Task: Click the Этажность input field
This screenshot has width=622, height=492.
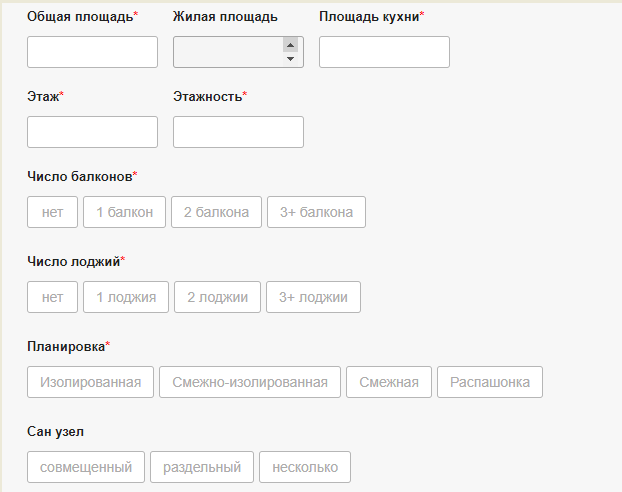Action: point(238,132)
